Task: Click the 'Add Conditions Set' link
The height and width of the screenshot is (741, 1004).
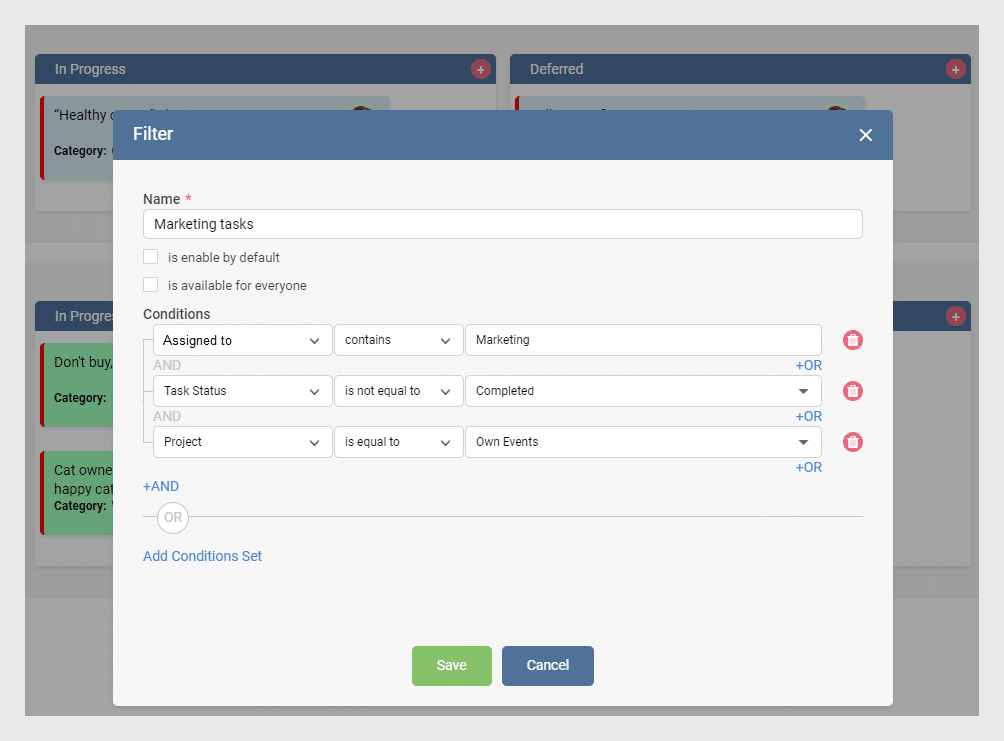Action: click(x=202, y=556)
